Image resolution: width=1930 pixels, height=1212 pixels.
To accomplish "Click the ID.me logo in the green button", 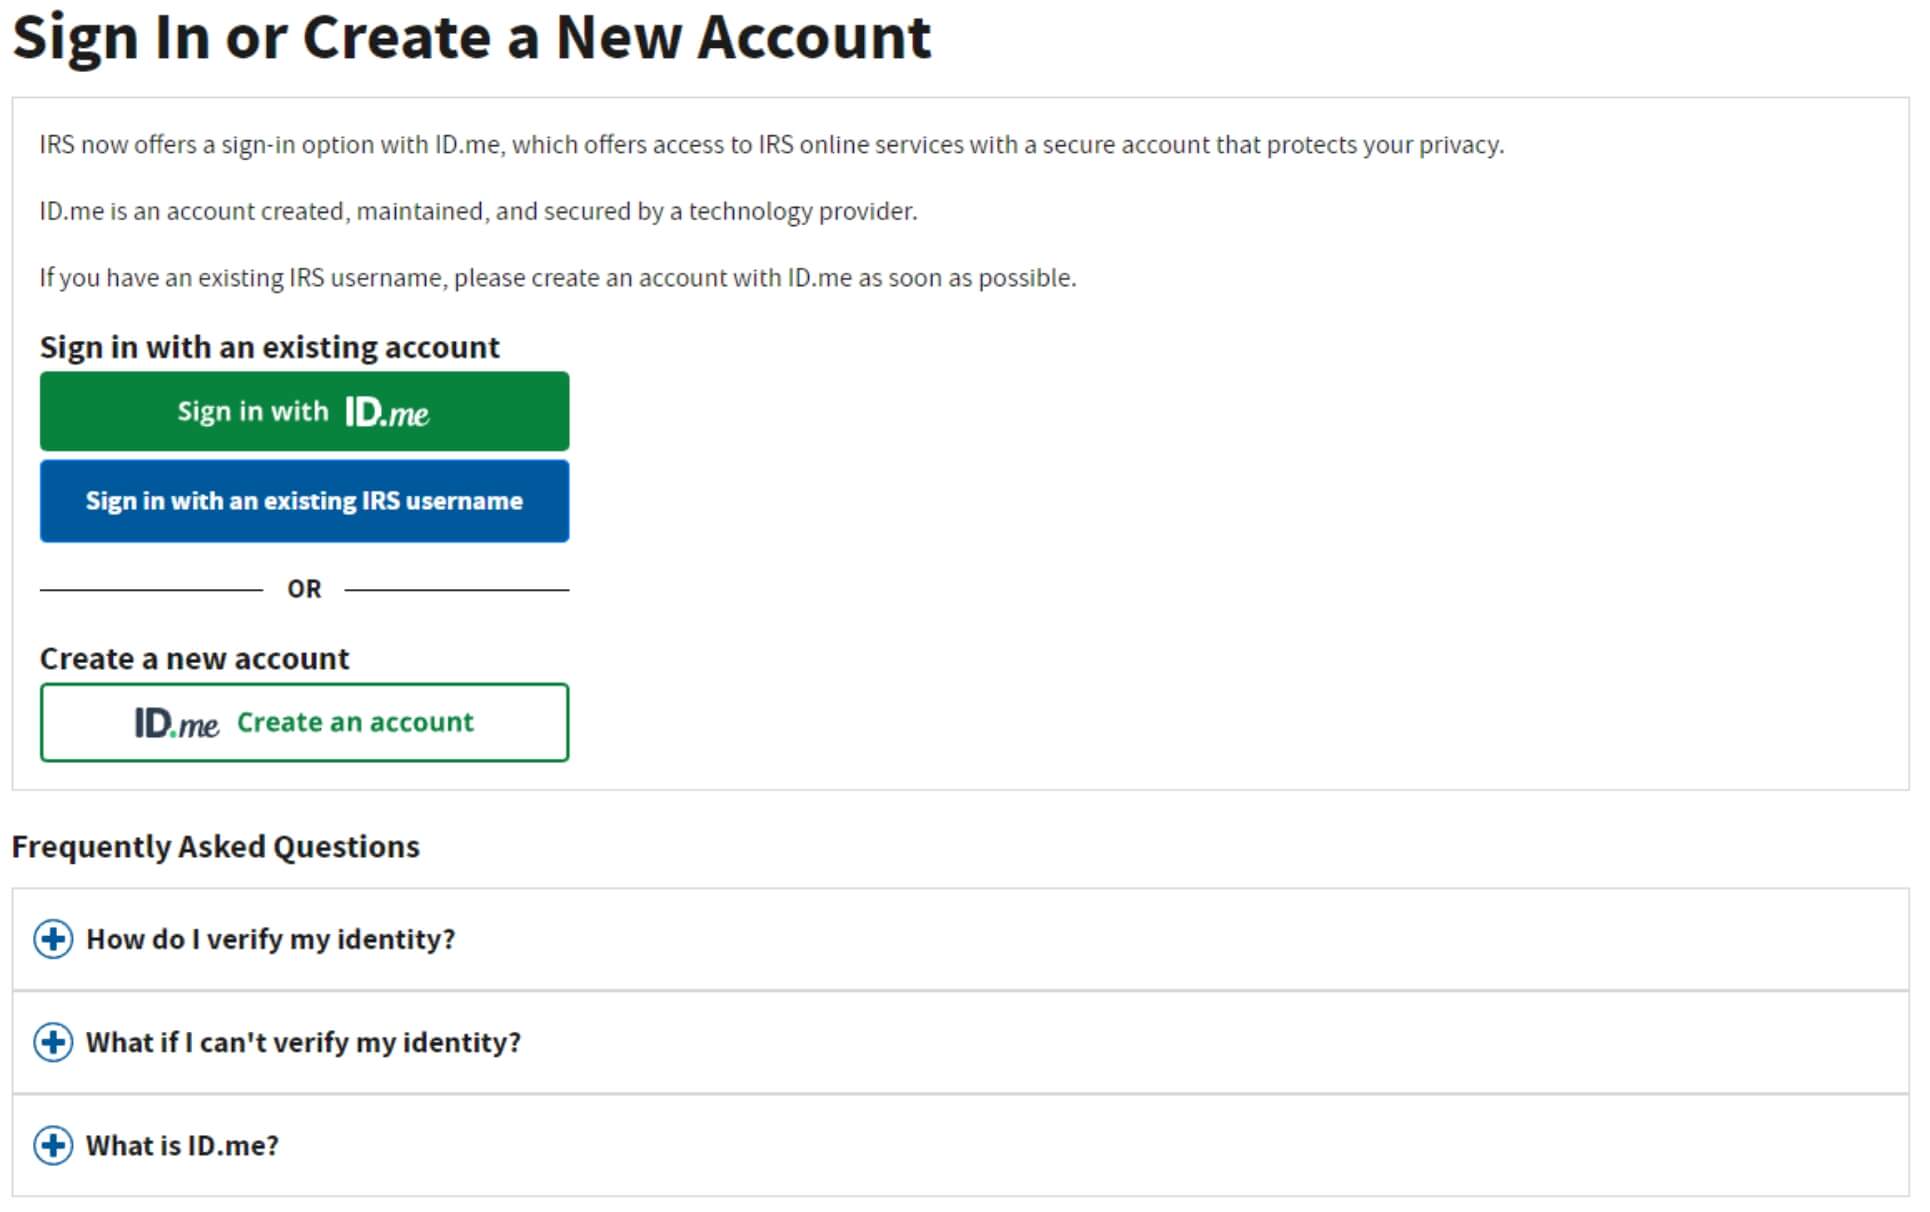I will pos(387,412).
